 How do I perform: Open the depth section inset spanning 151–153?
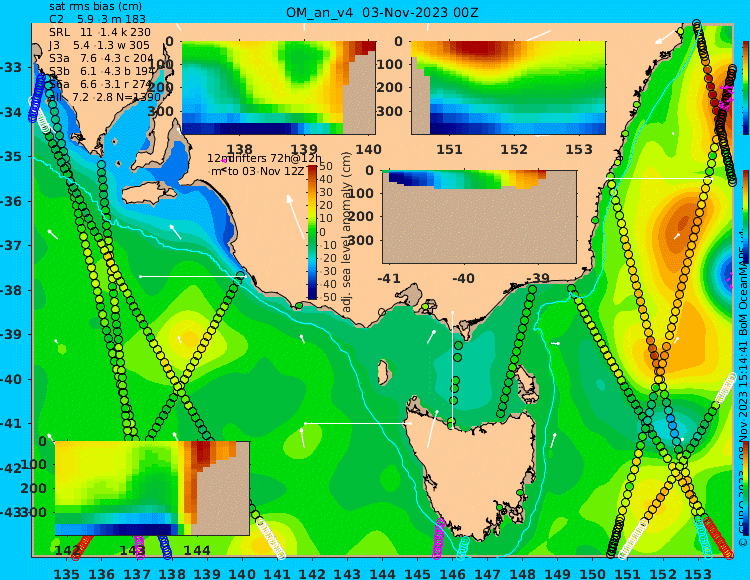coord(508,88)
